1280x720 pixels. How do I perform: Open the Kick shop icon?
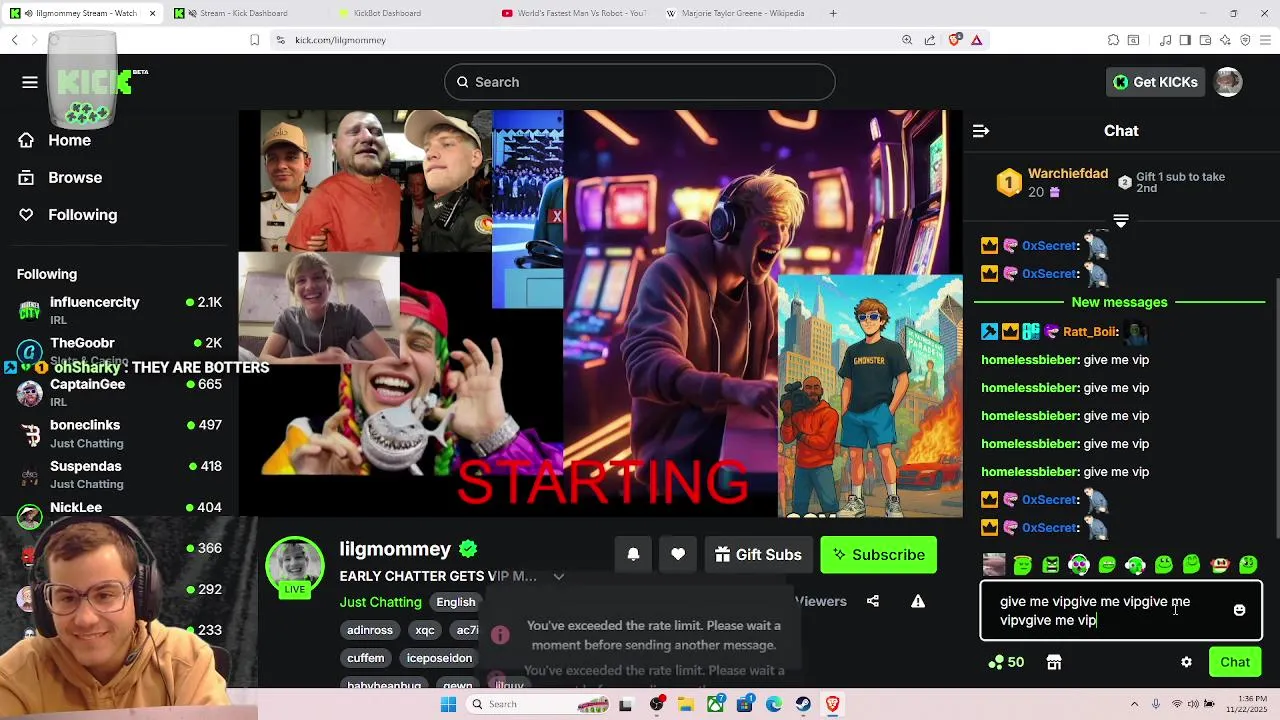point(1053,662)
